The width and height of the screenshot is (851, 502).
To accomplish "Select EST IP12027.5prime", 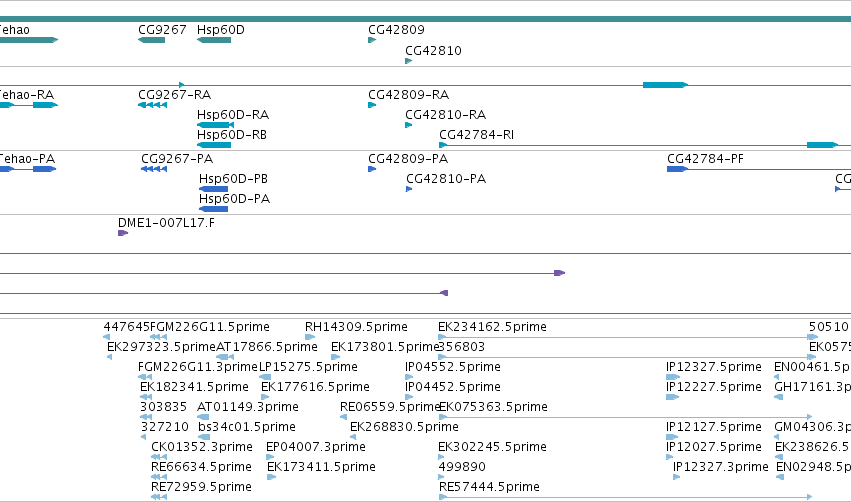I will [x=714, y=447].
